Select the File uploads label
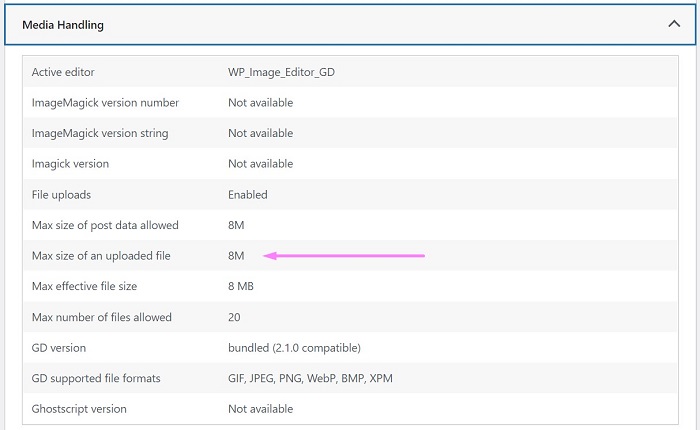The image size is (700, 430). [61, 195]
